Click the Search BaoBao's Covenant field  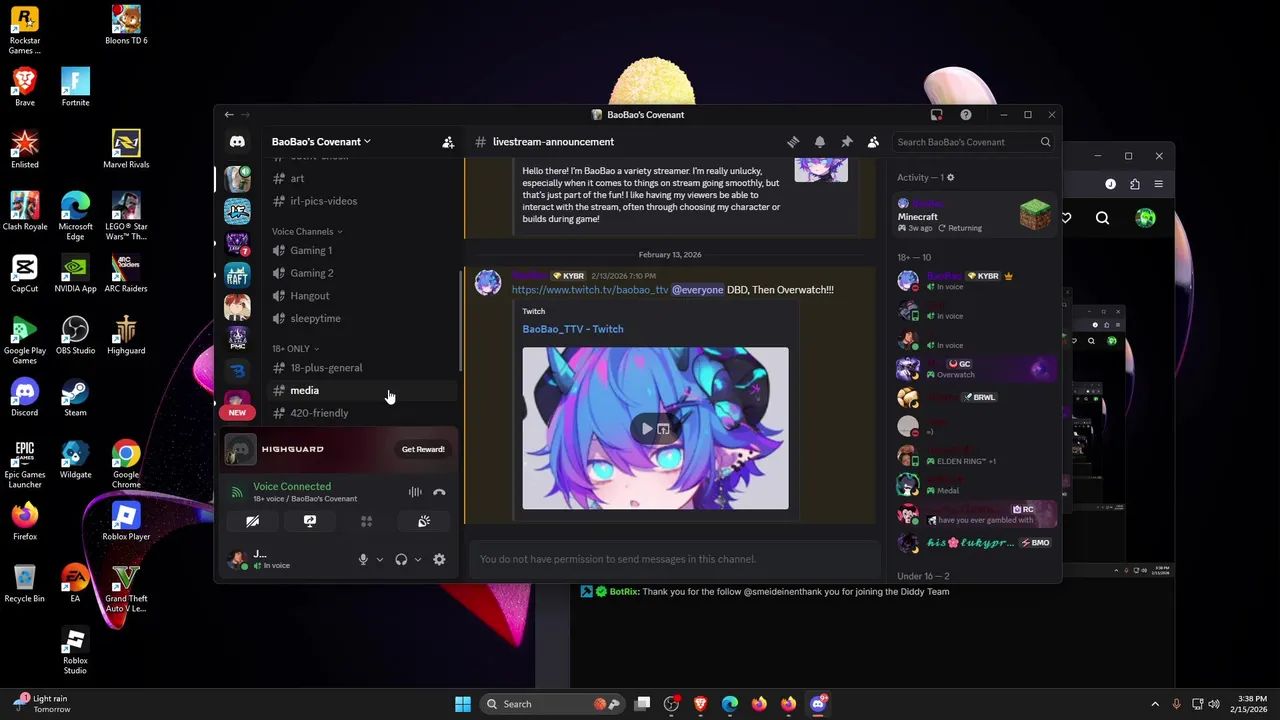coord(973,142)
